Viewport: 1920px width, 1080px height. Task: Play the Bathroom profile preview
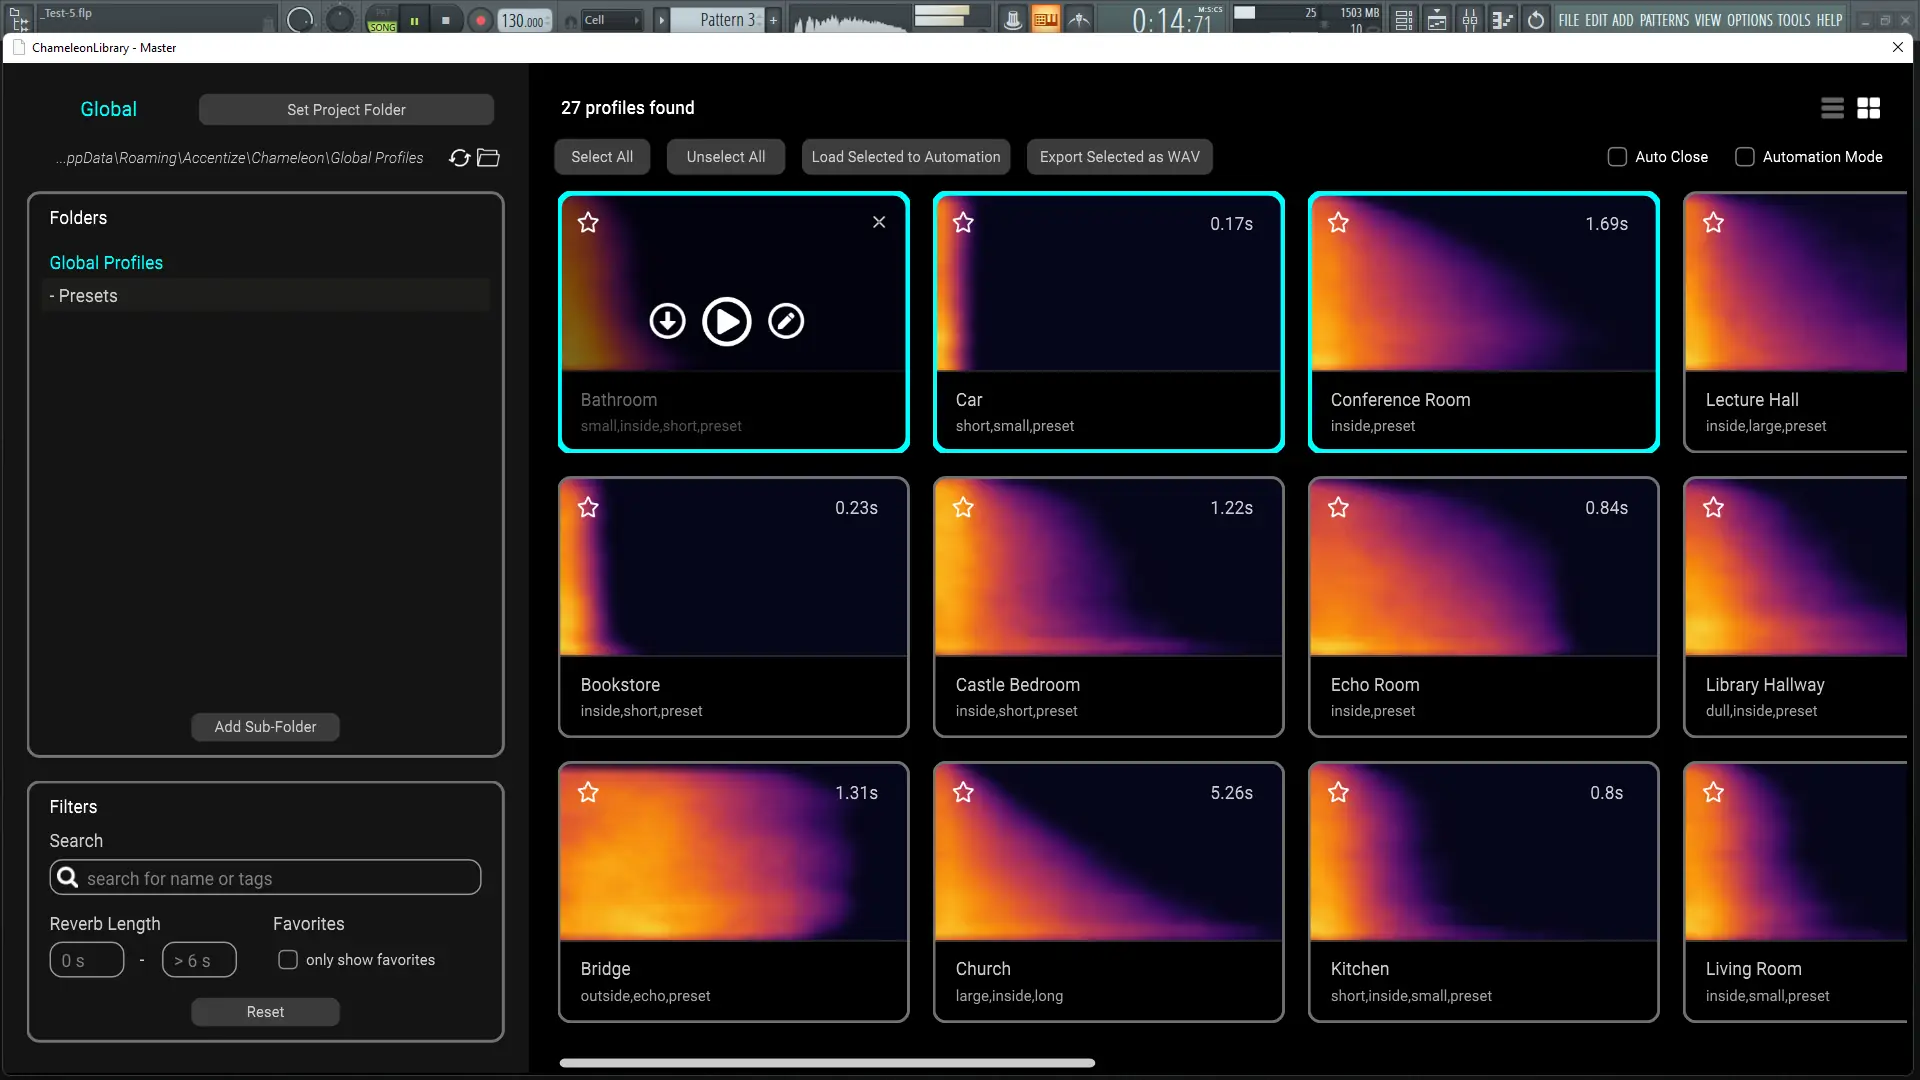726,322
